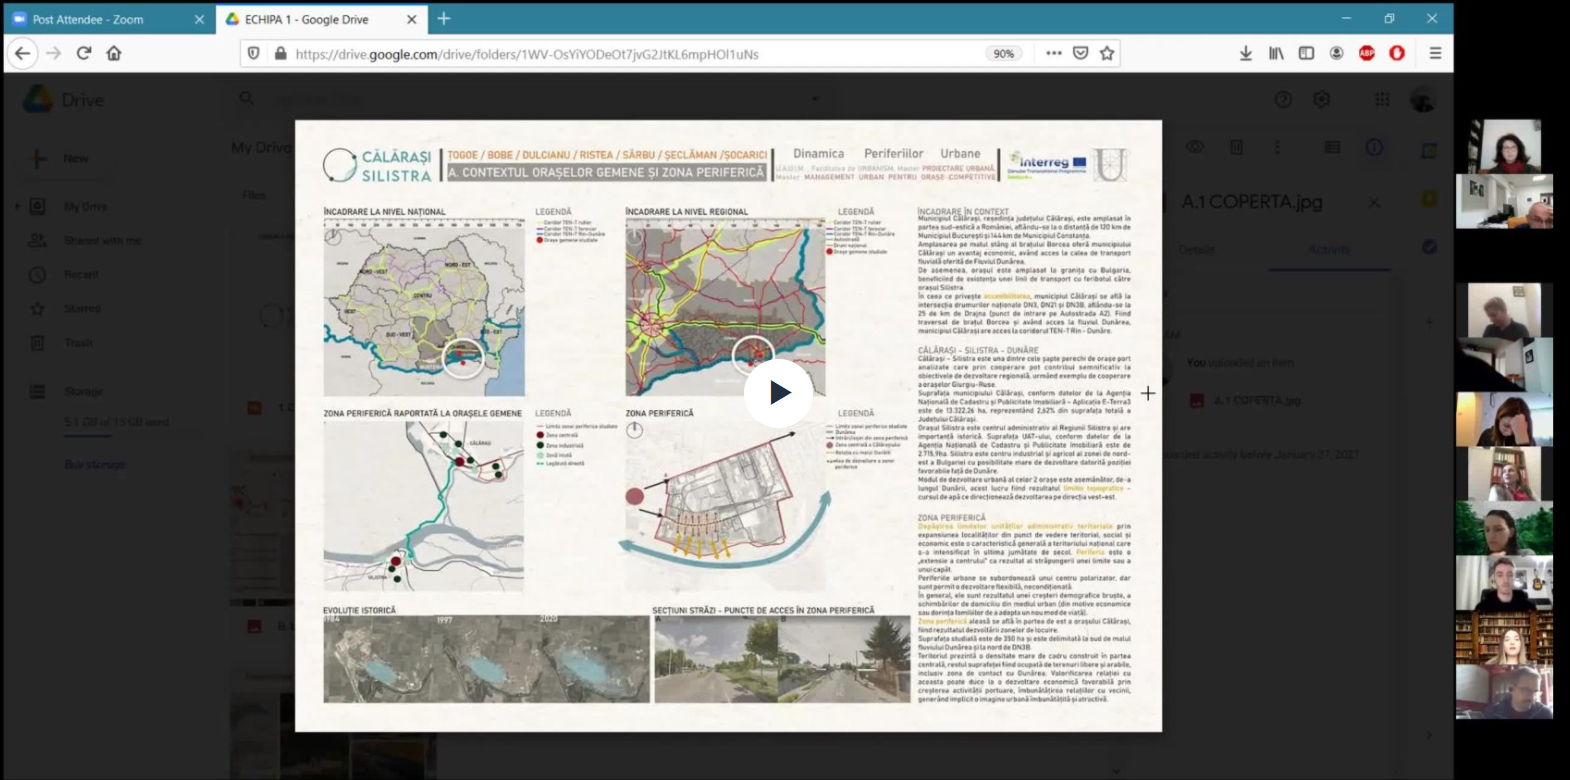Open Shared with me

[x=102, y=240]
